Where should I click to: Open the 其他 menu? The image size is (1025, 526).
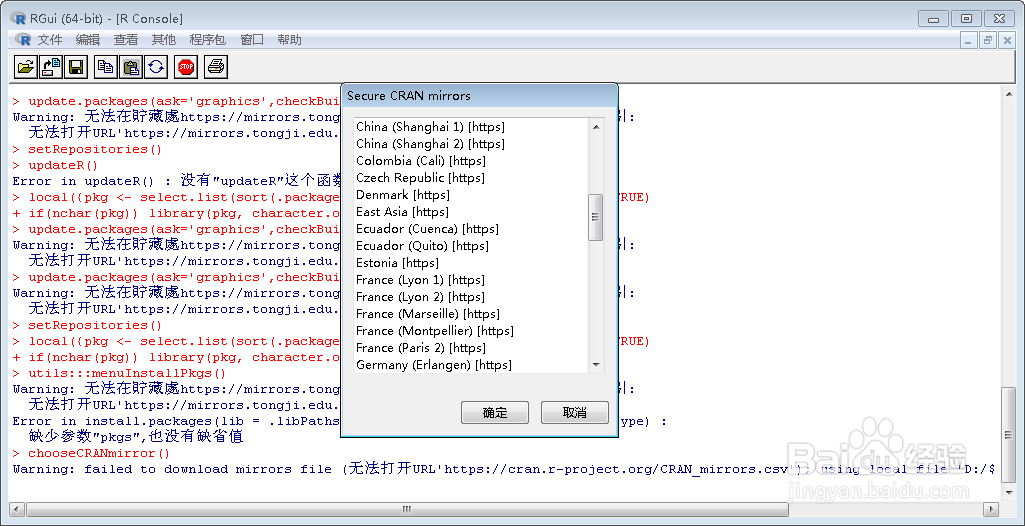click(x=163, y=40)
